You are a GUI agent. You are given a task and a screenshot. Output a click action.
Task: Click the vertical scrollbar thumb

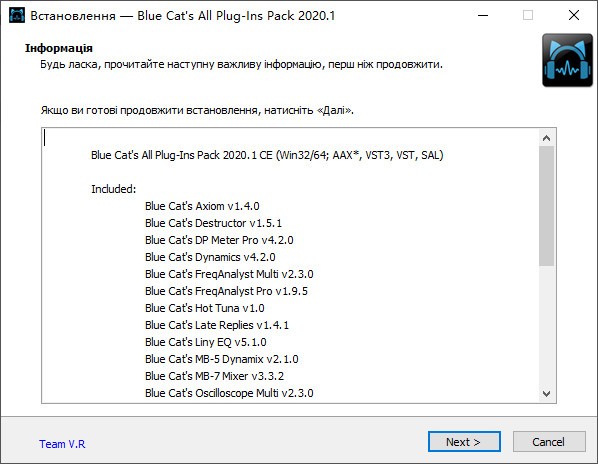(547, 206)
